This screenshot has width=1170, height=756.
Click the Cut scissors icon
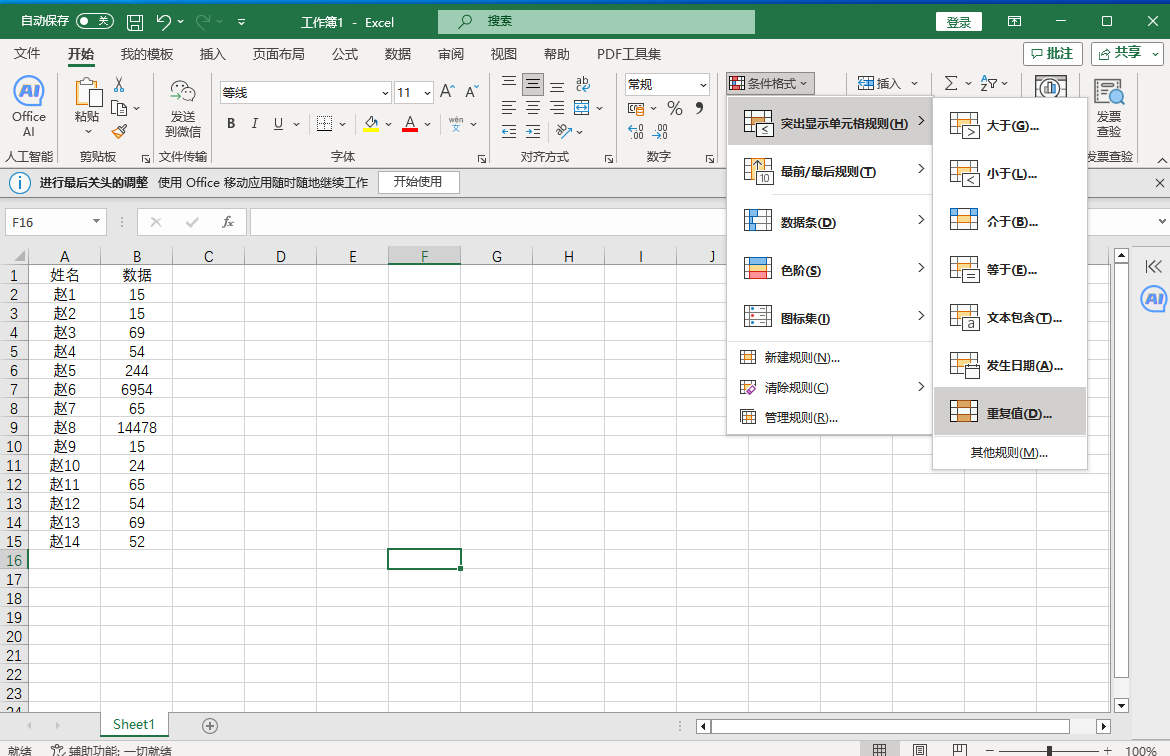(x=119, y=85)
